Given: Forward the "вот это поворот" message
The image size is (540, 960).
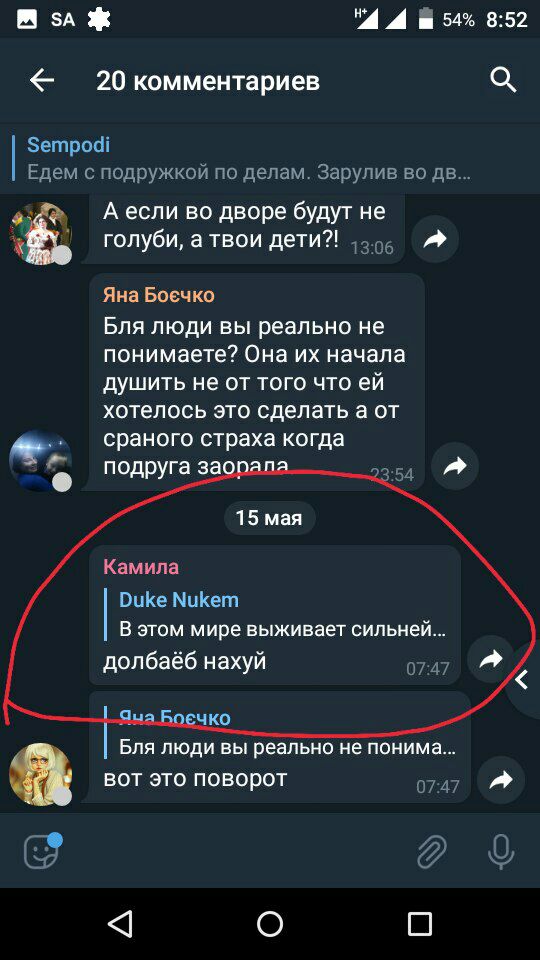Looking at the screenshot, I should coord(501,779).
